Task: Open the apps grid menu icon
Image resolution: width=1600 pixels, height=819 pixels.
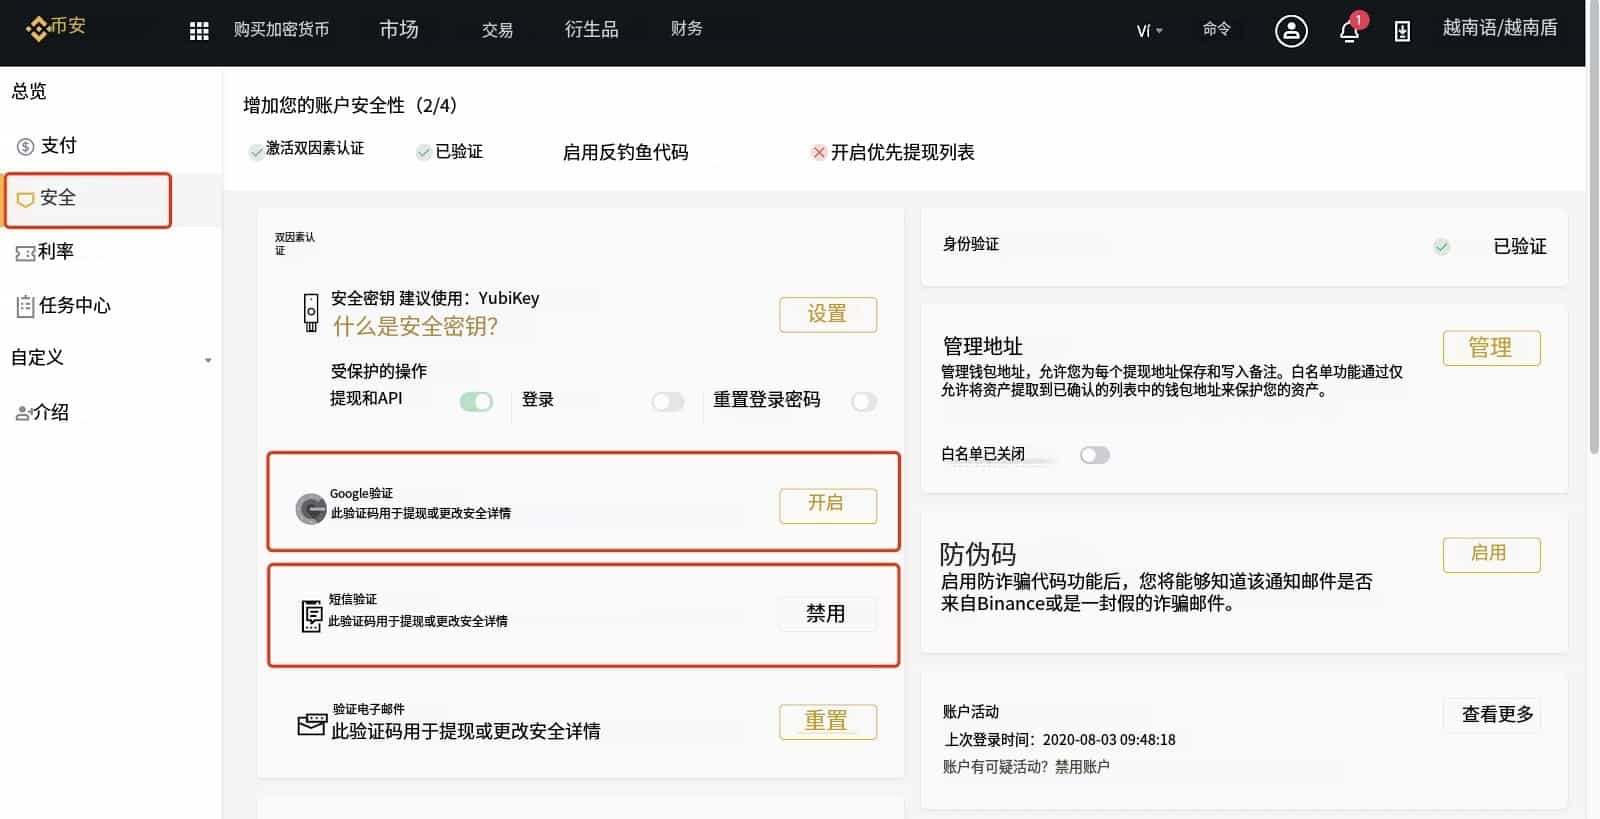Action: (x=199, y=31)
